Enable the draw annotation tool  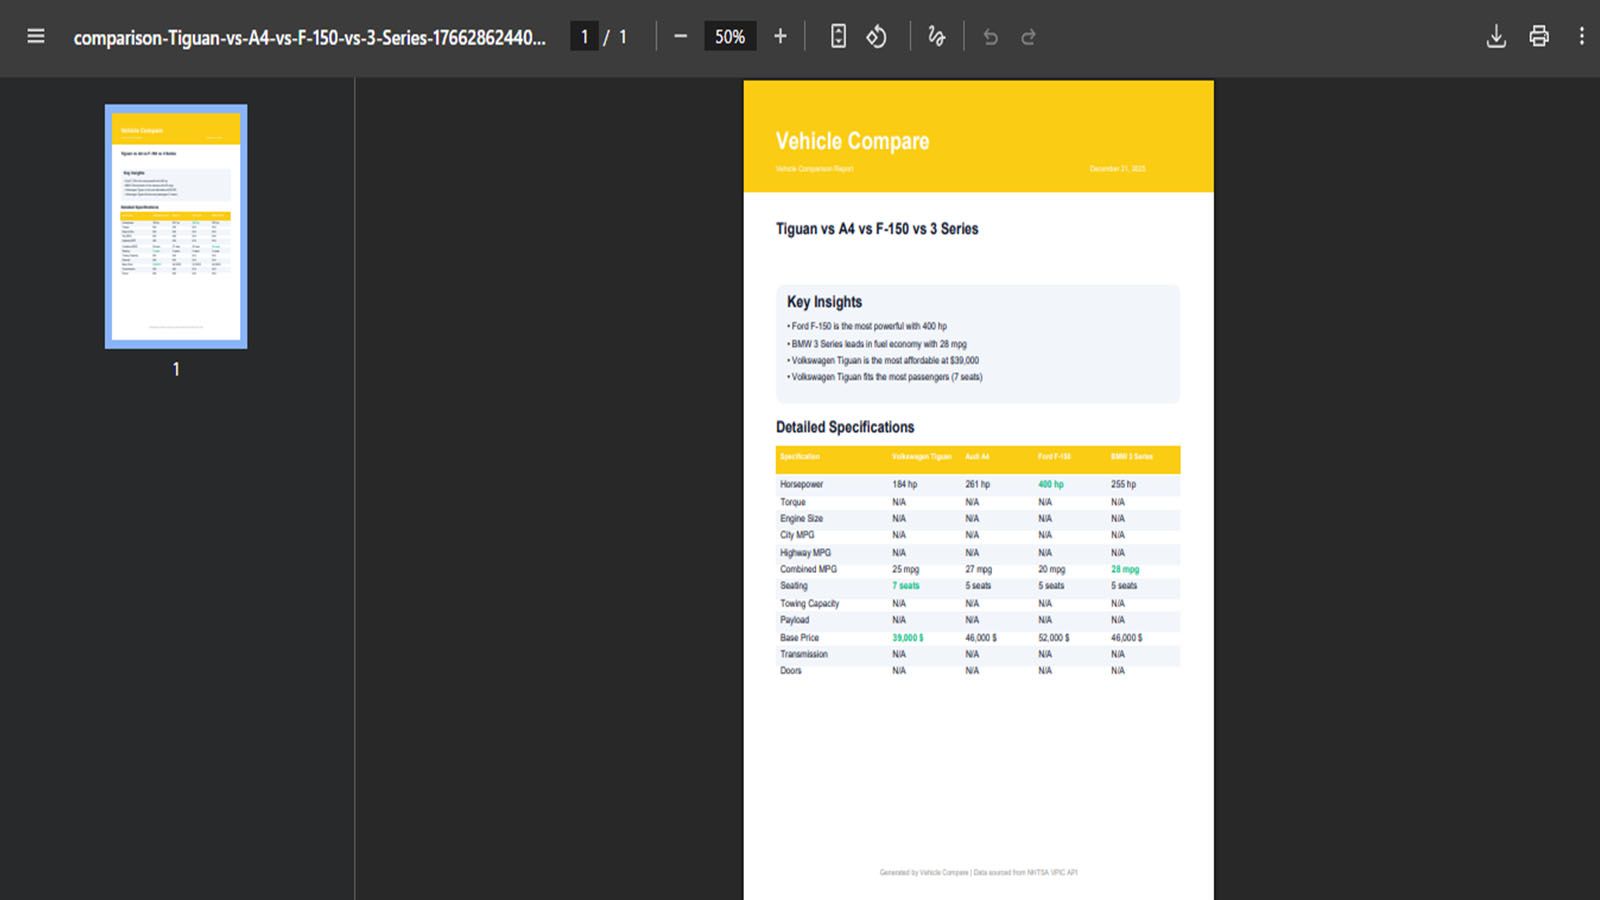[936, 37]
